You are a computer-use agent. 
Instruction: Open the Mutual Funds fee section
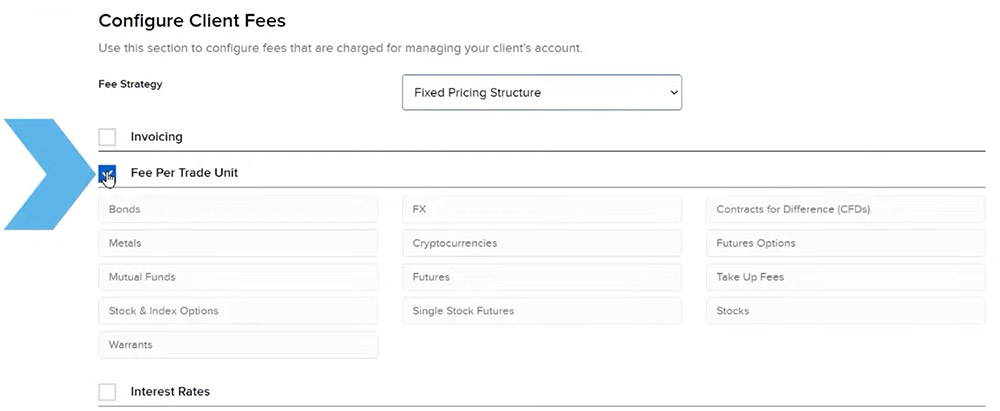[x=238, y=277]
